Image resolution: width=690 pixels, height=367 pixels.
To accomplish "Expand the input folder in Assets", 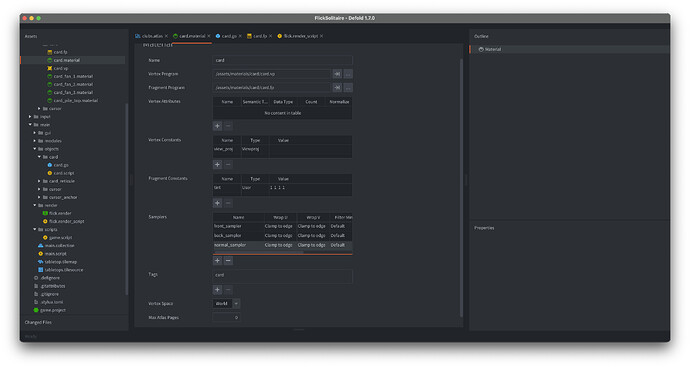I will [x=30, y=117].
